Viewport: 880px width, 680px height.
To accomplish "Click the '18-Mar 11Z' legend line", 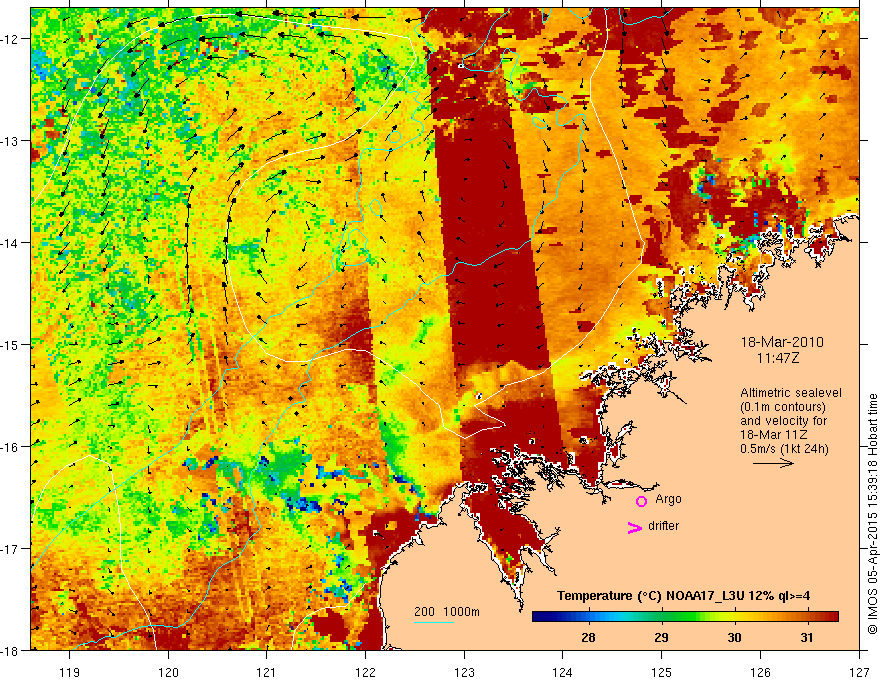I will click(x=775, y=435).
